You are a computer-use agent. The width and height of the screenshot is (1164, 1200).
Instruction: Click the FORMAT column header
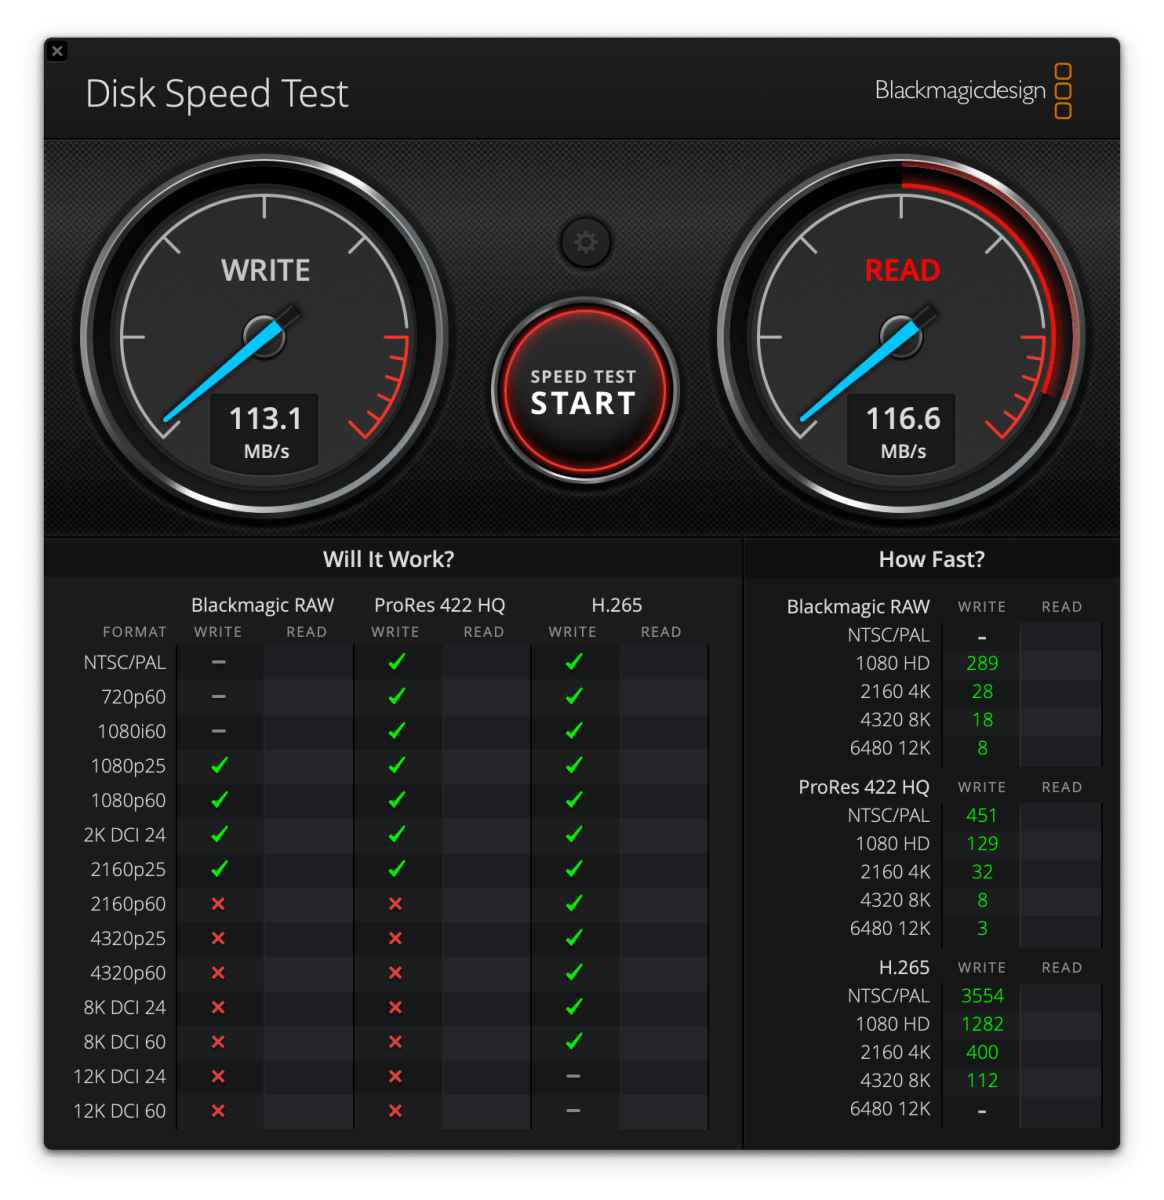pyautogui.click(x=134, y=632)
